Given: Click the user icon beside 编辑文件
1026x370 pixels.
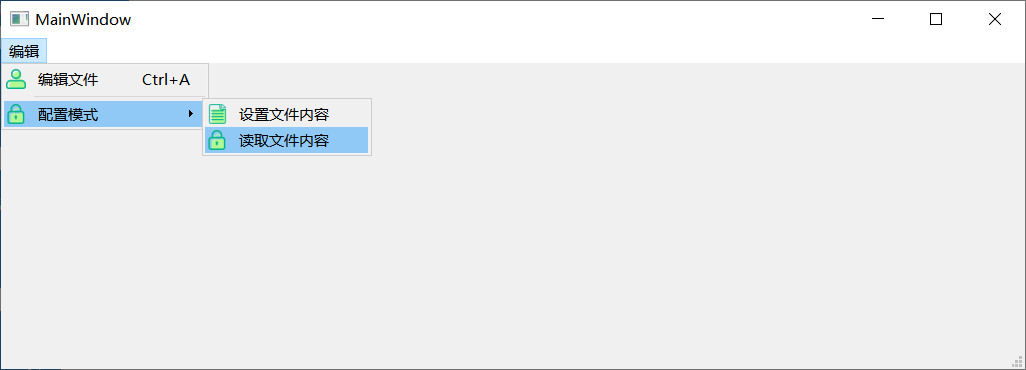Looking at the screenshot, I should pyautogui.click(x=16, y=79).
